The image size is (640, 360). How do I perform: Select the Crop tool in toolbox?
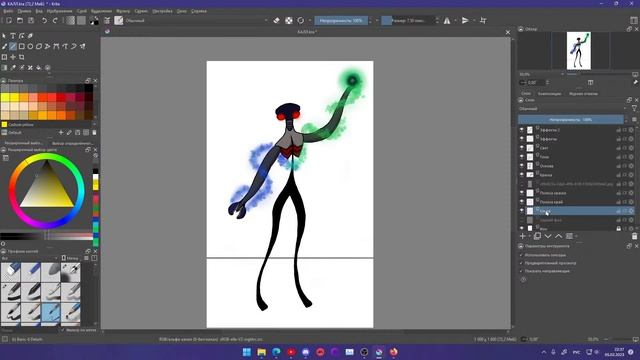22,57
